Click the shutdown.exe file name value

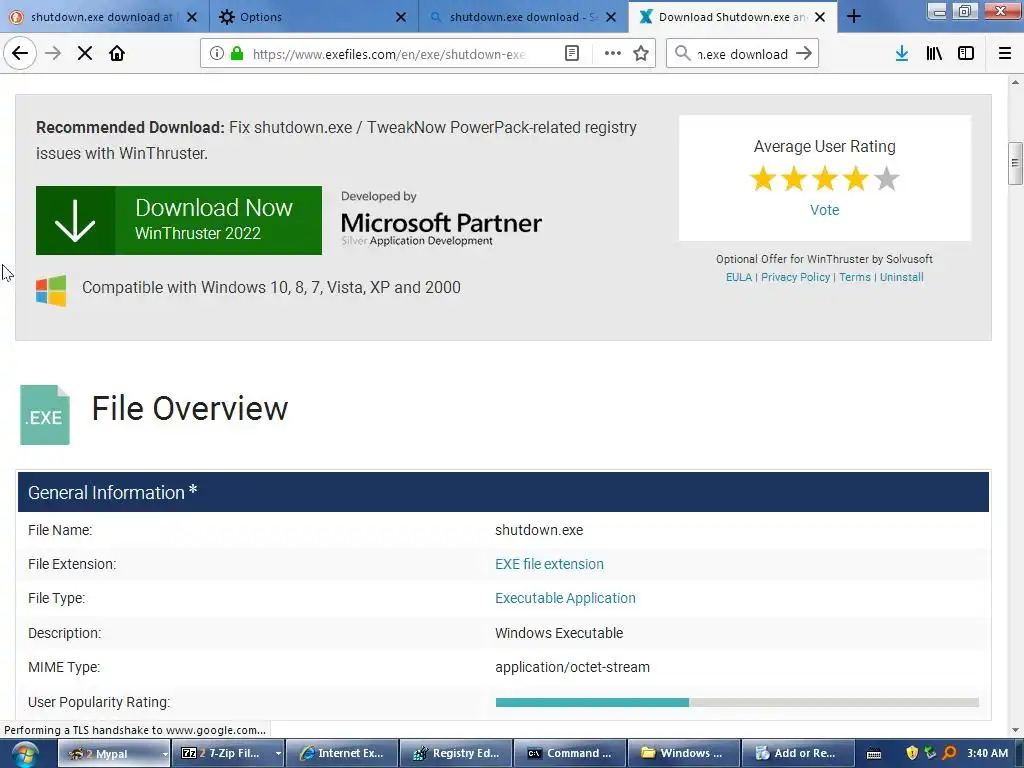tap(539, 530)
